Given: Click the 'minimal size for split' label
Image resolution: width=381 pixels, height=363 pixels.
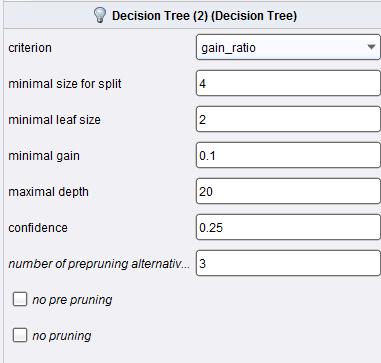Looking at the screenshot, I should pos(65,84).
